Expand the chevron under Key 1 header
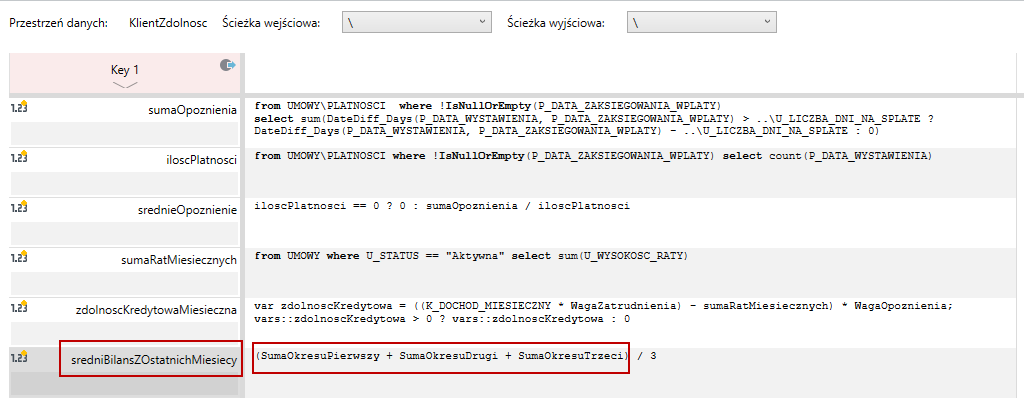The width and height of the screenshot is (1024, 408). pyautogui.click(x=125, y=85)
